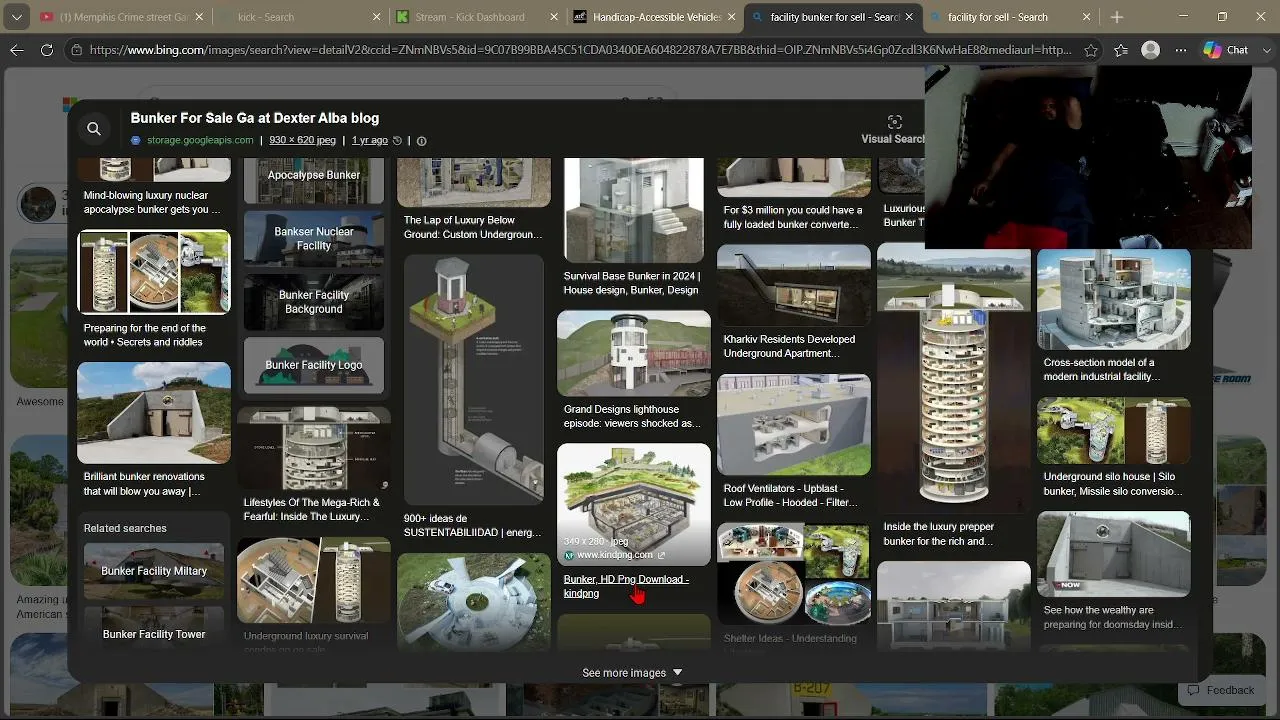Open the Favorites list icon
The image size is (1280, 720).
click(x=1121, y=50)
